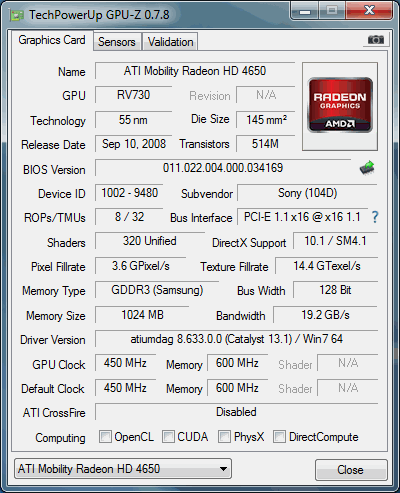This screenshot has width=400, height=493.
Task: Click the Close button
Action: 351,470
